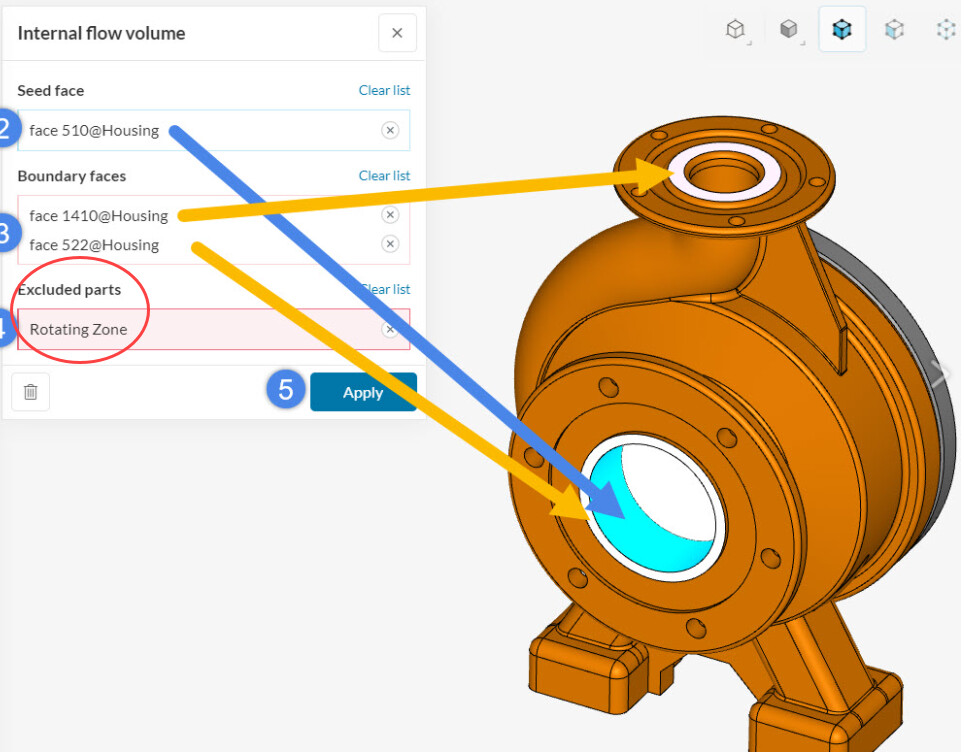This screenshot has height=752, width=964.
Task: Remove face 1410@Housing from boundary faces
Action: 390,215
